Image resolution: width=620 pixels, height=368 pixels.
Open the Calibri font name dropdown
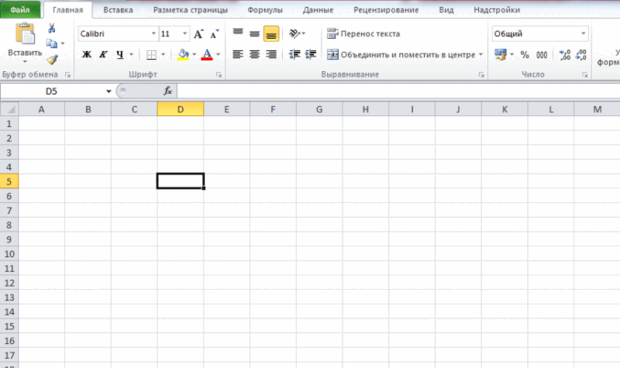[x=154, y=34]
